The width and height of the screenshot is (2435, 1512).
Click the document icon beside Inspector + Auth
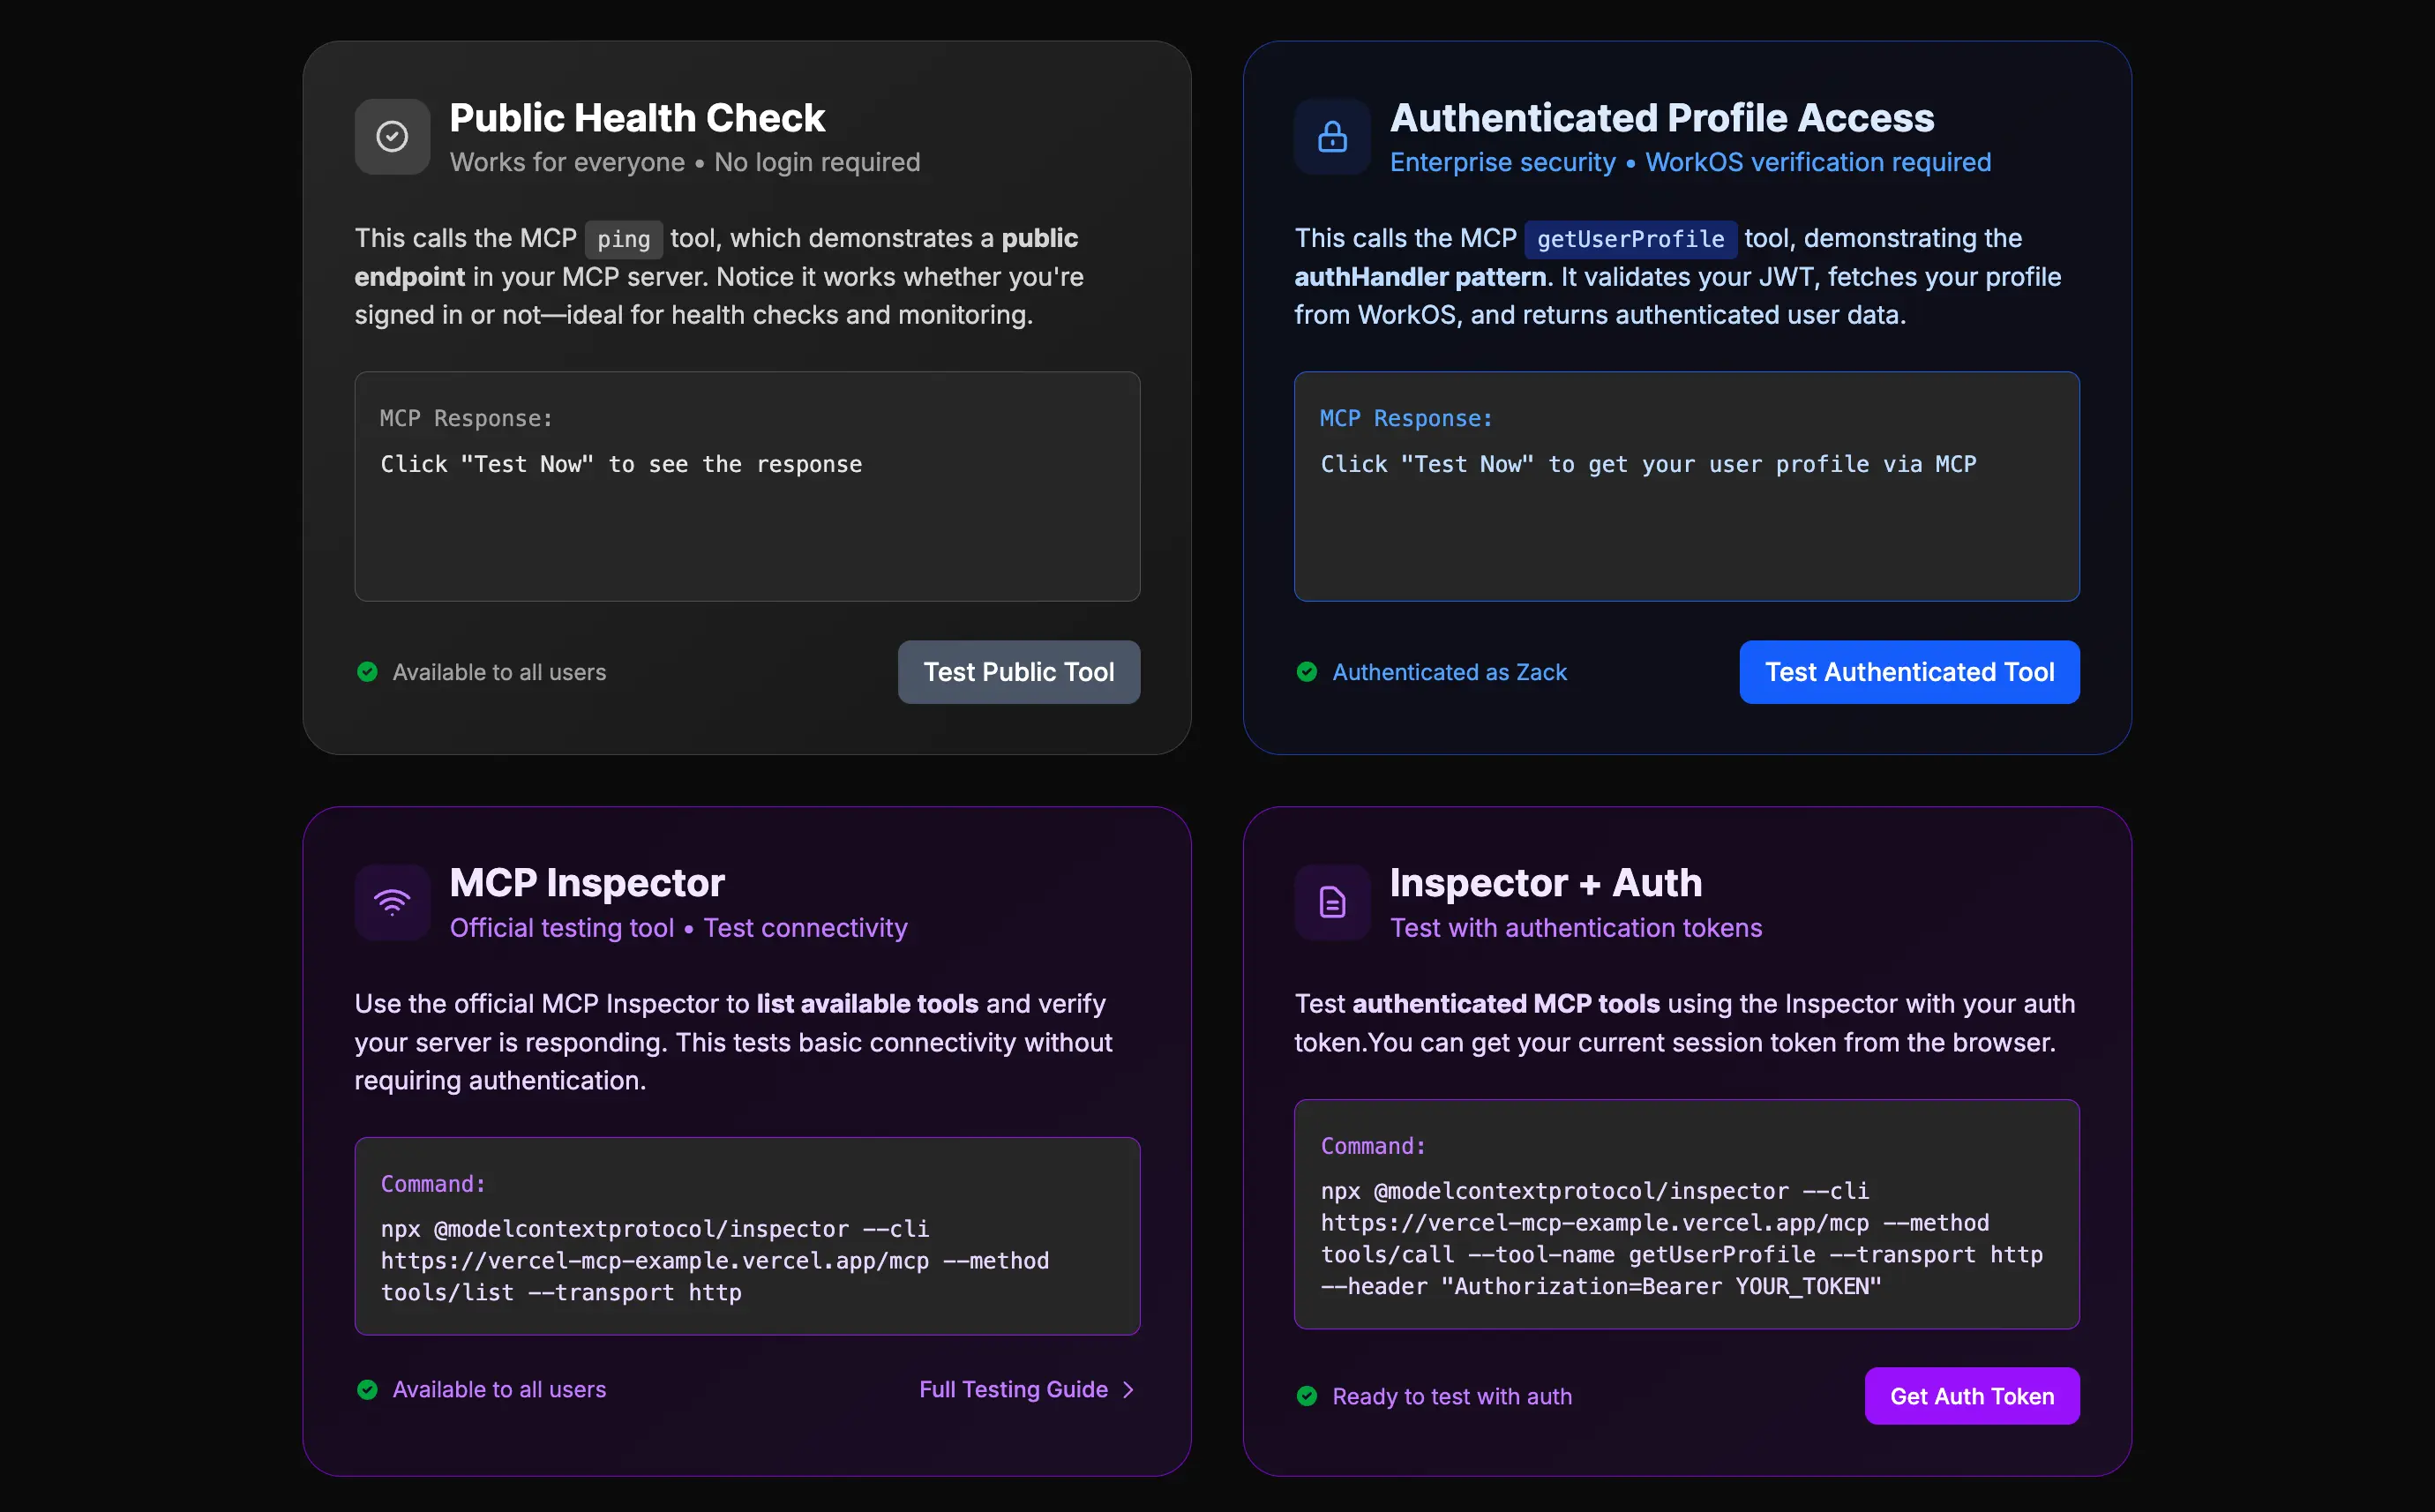1332,902
